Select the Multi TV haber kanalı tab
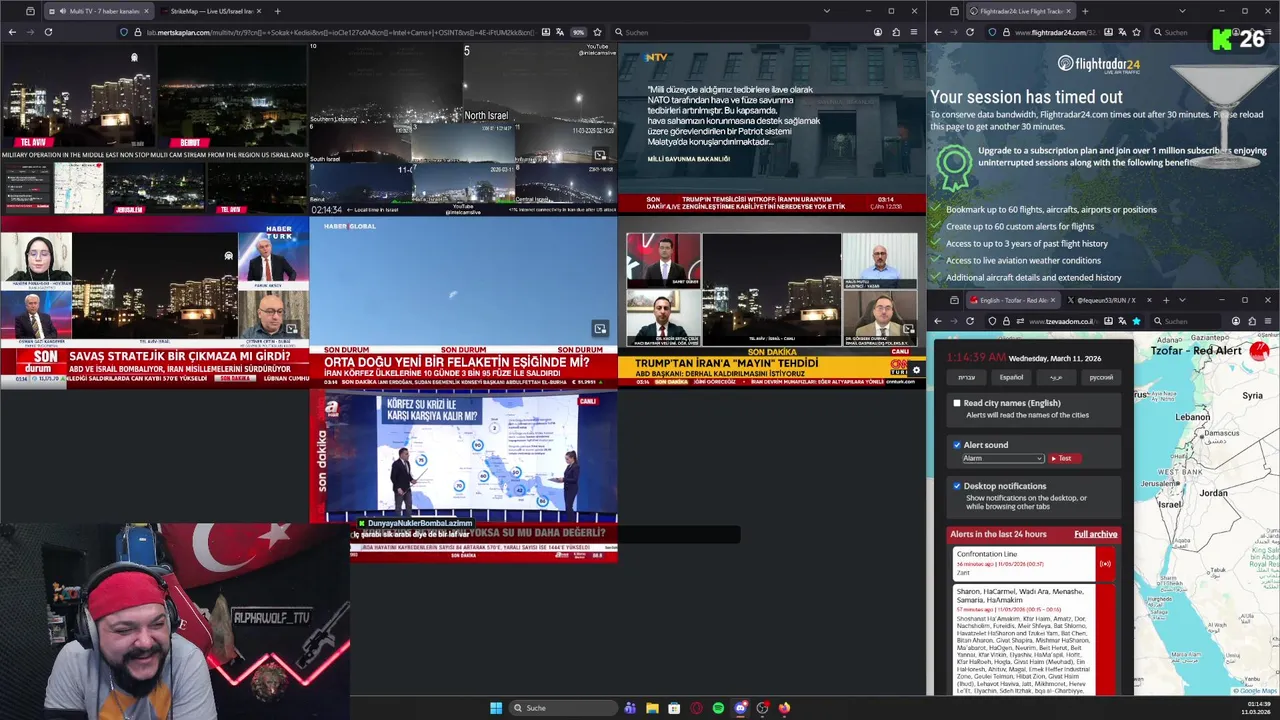 pos(98,11)
